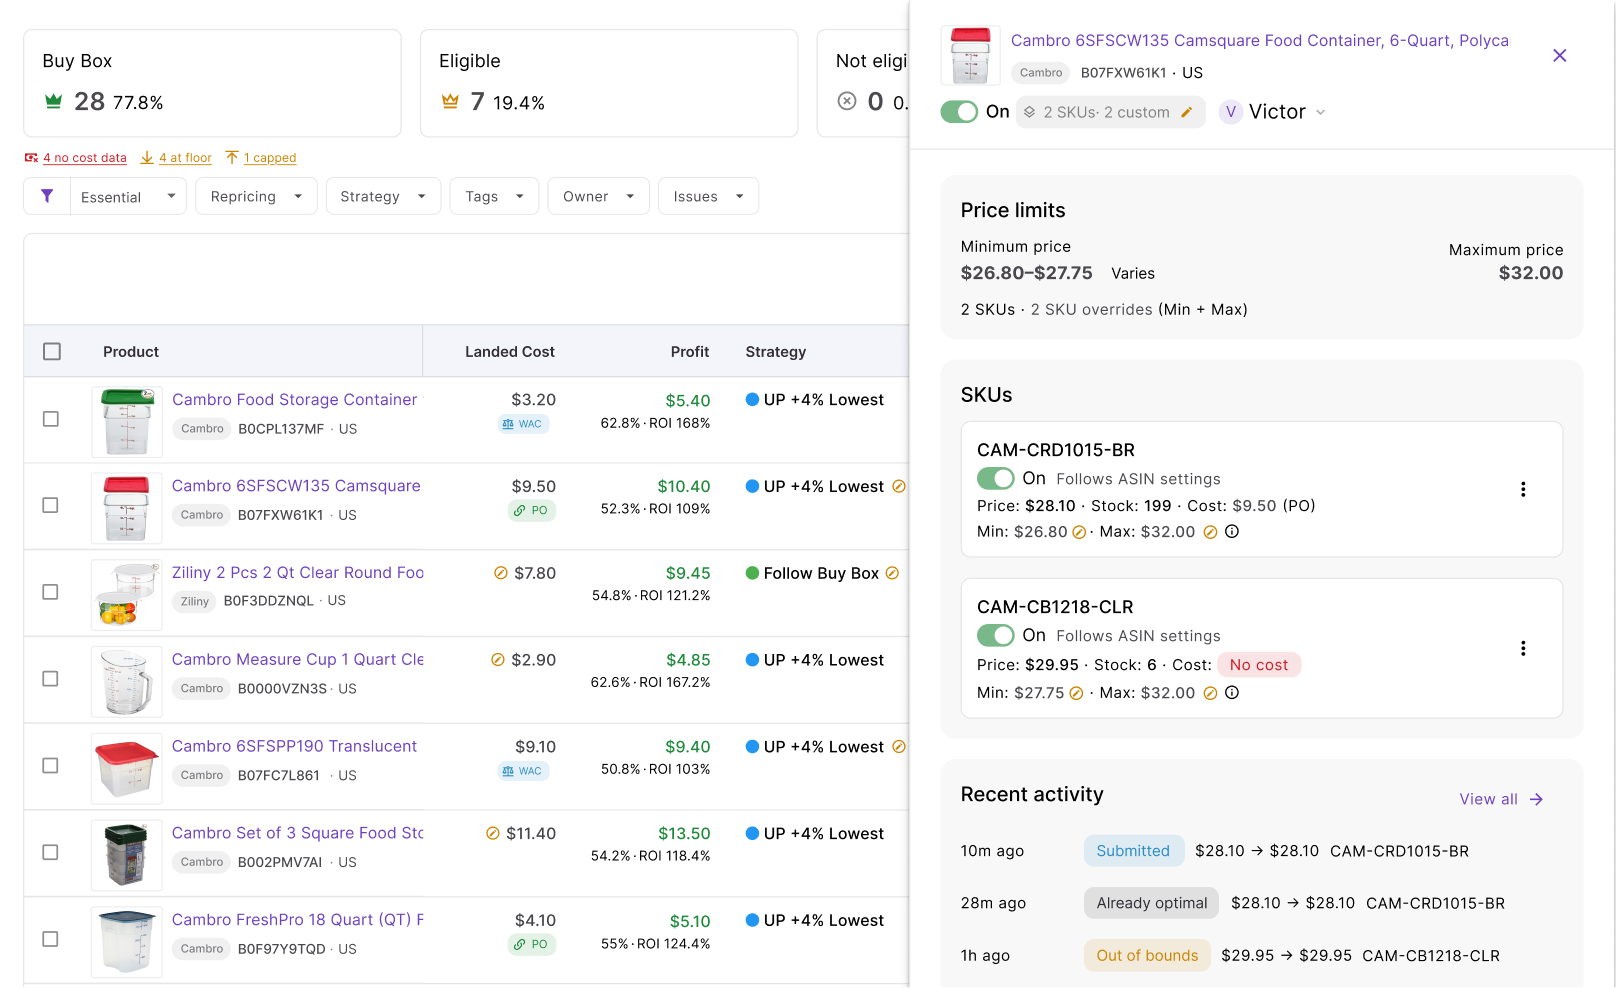Click the orange crown Eligible icon

click(450, 101)
